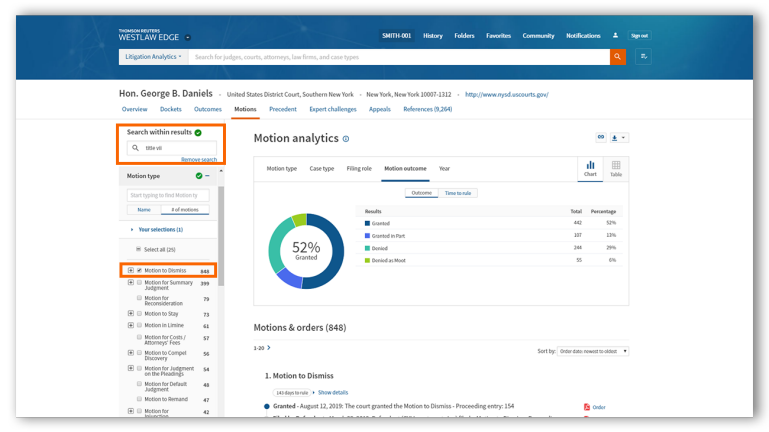769x432 pixels.
Task: Tick the Motion to Stay checkbox
Action: (x=139, y=314)
